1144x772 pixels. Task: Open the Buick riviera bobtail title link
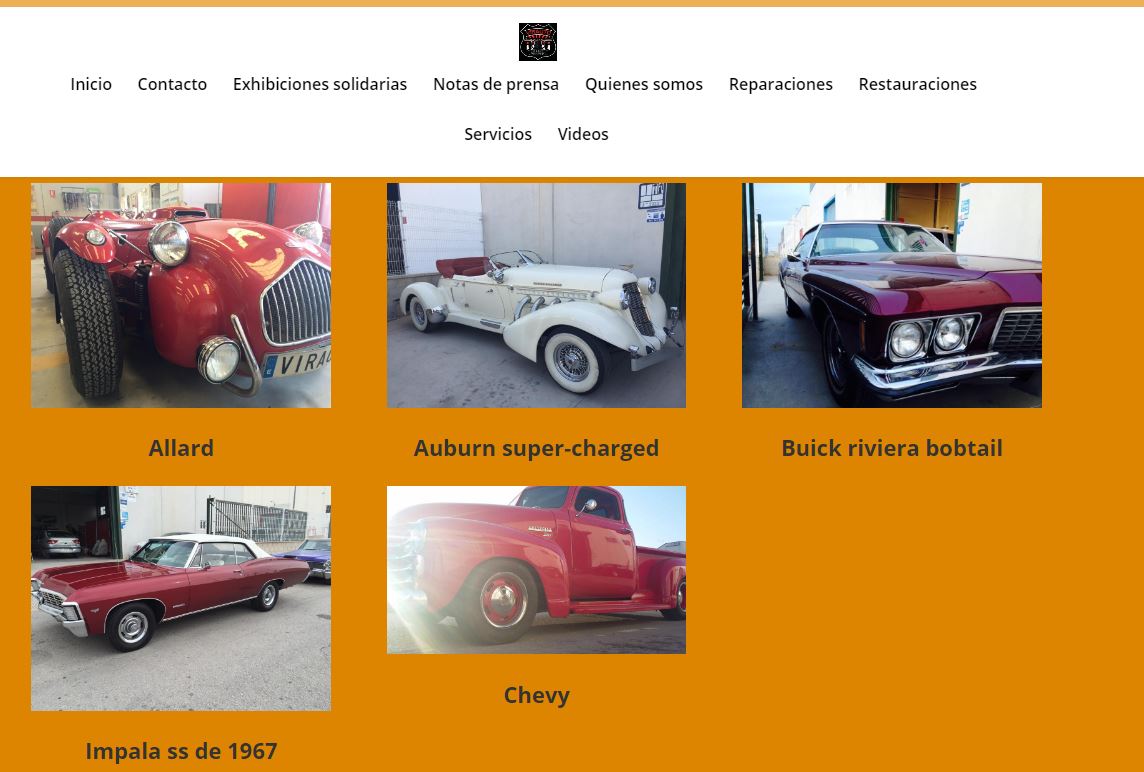pos(892,448)
